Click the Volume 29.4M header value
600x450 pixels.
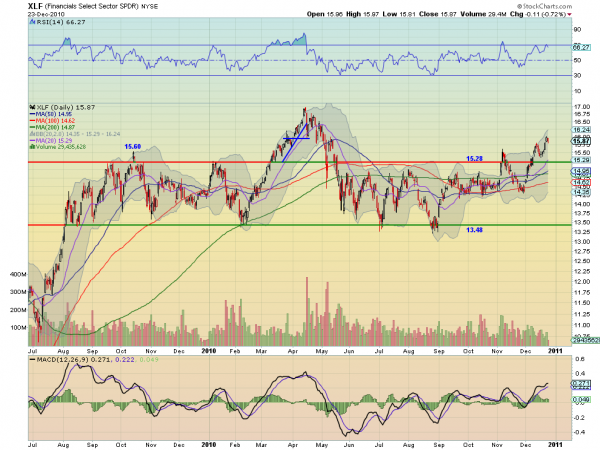tap(483, 14)
